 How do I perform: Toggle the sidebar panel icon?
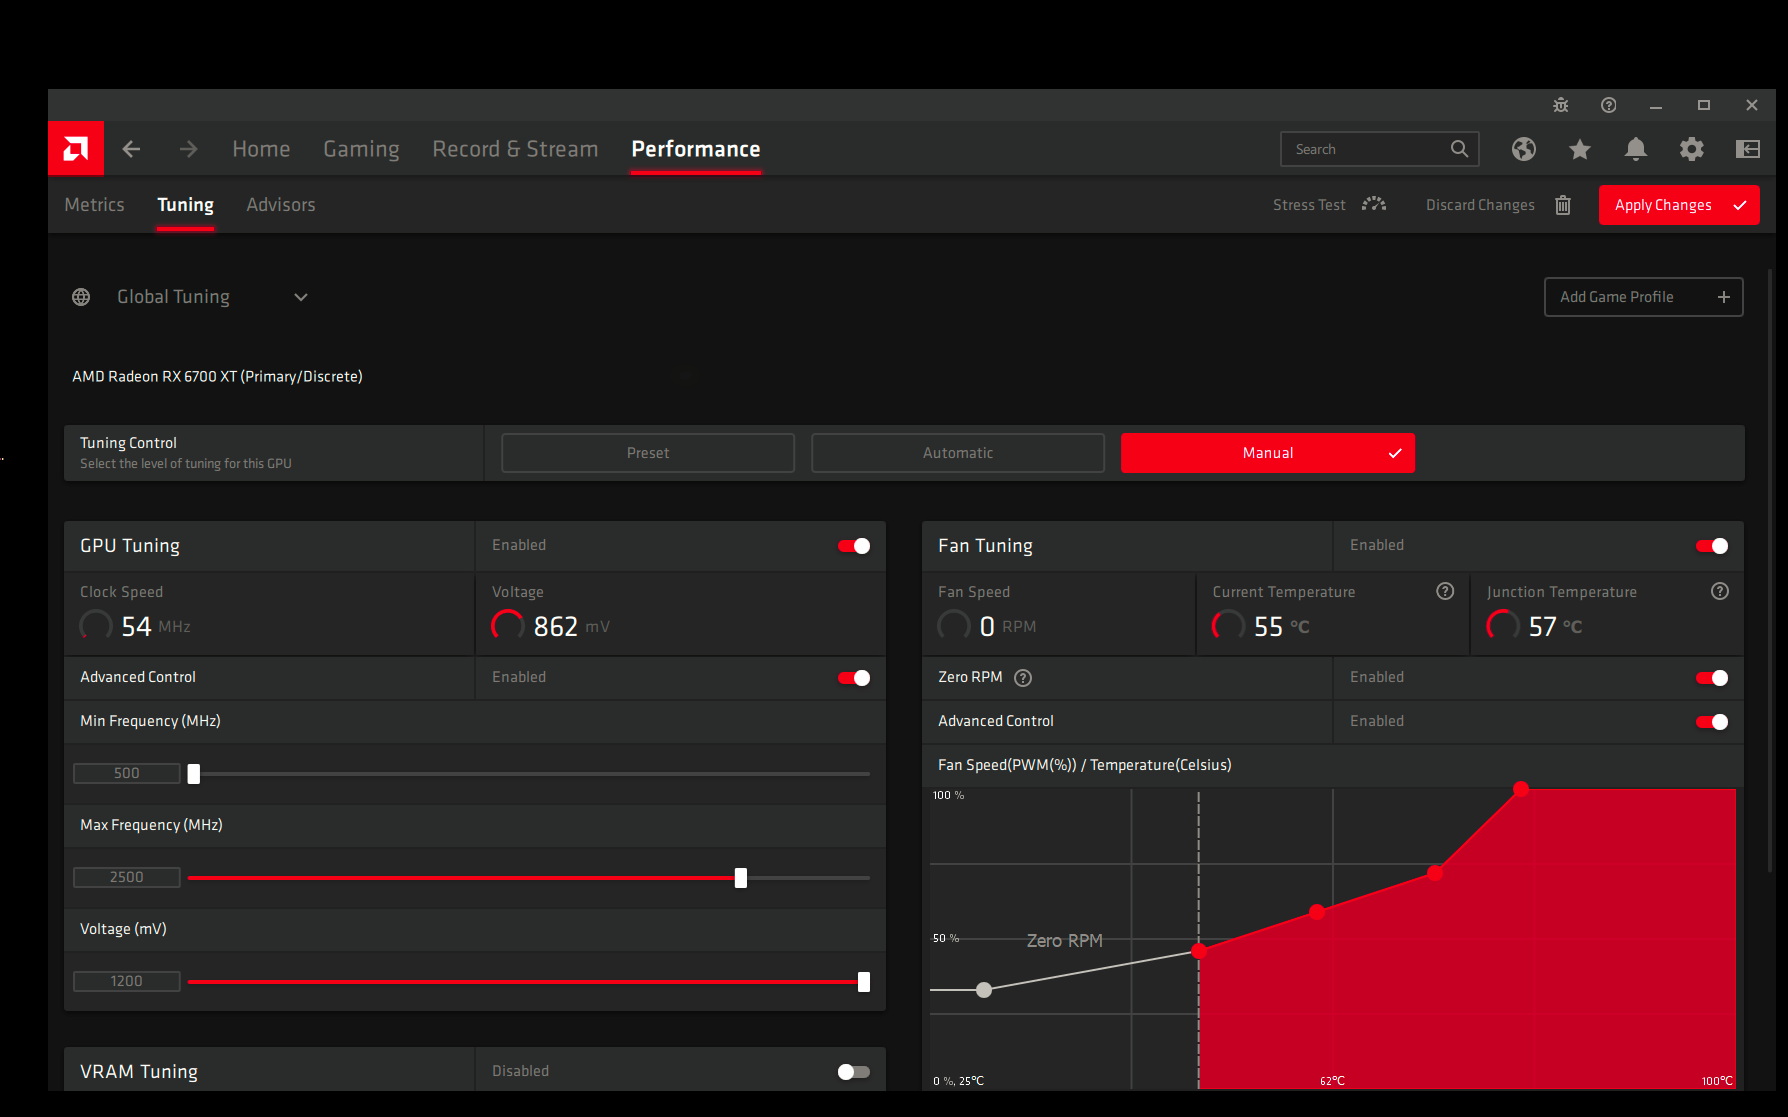coord(1747,149)
